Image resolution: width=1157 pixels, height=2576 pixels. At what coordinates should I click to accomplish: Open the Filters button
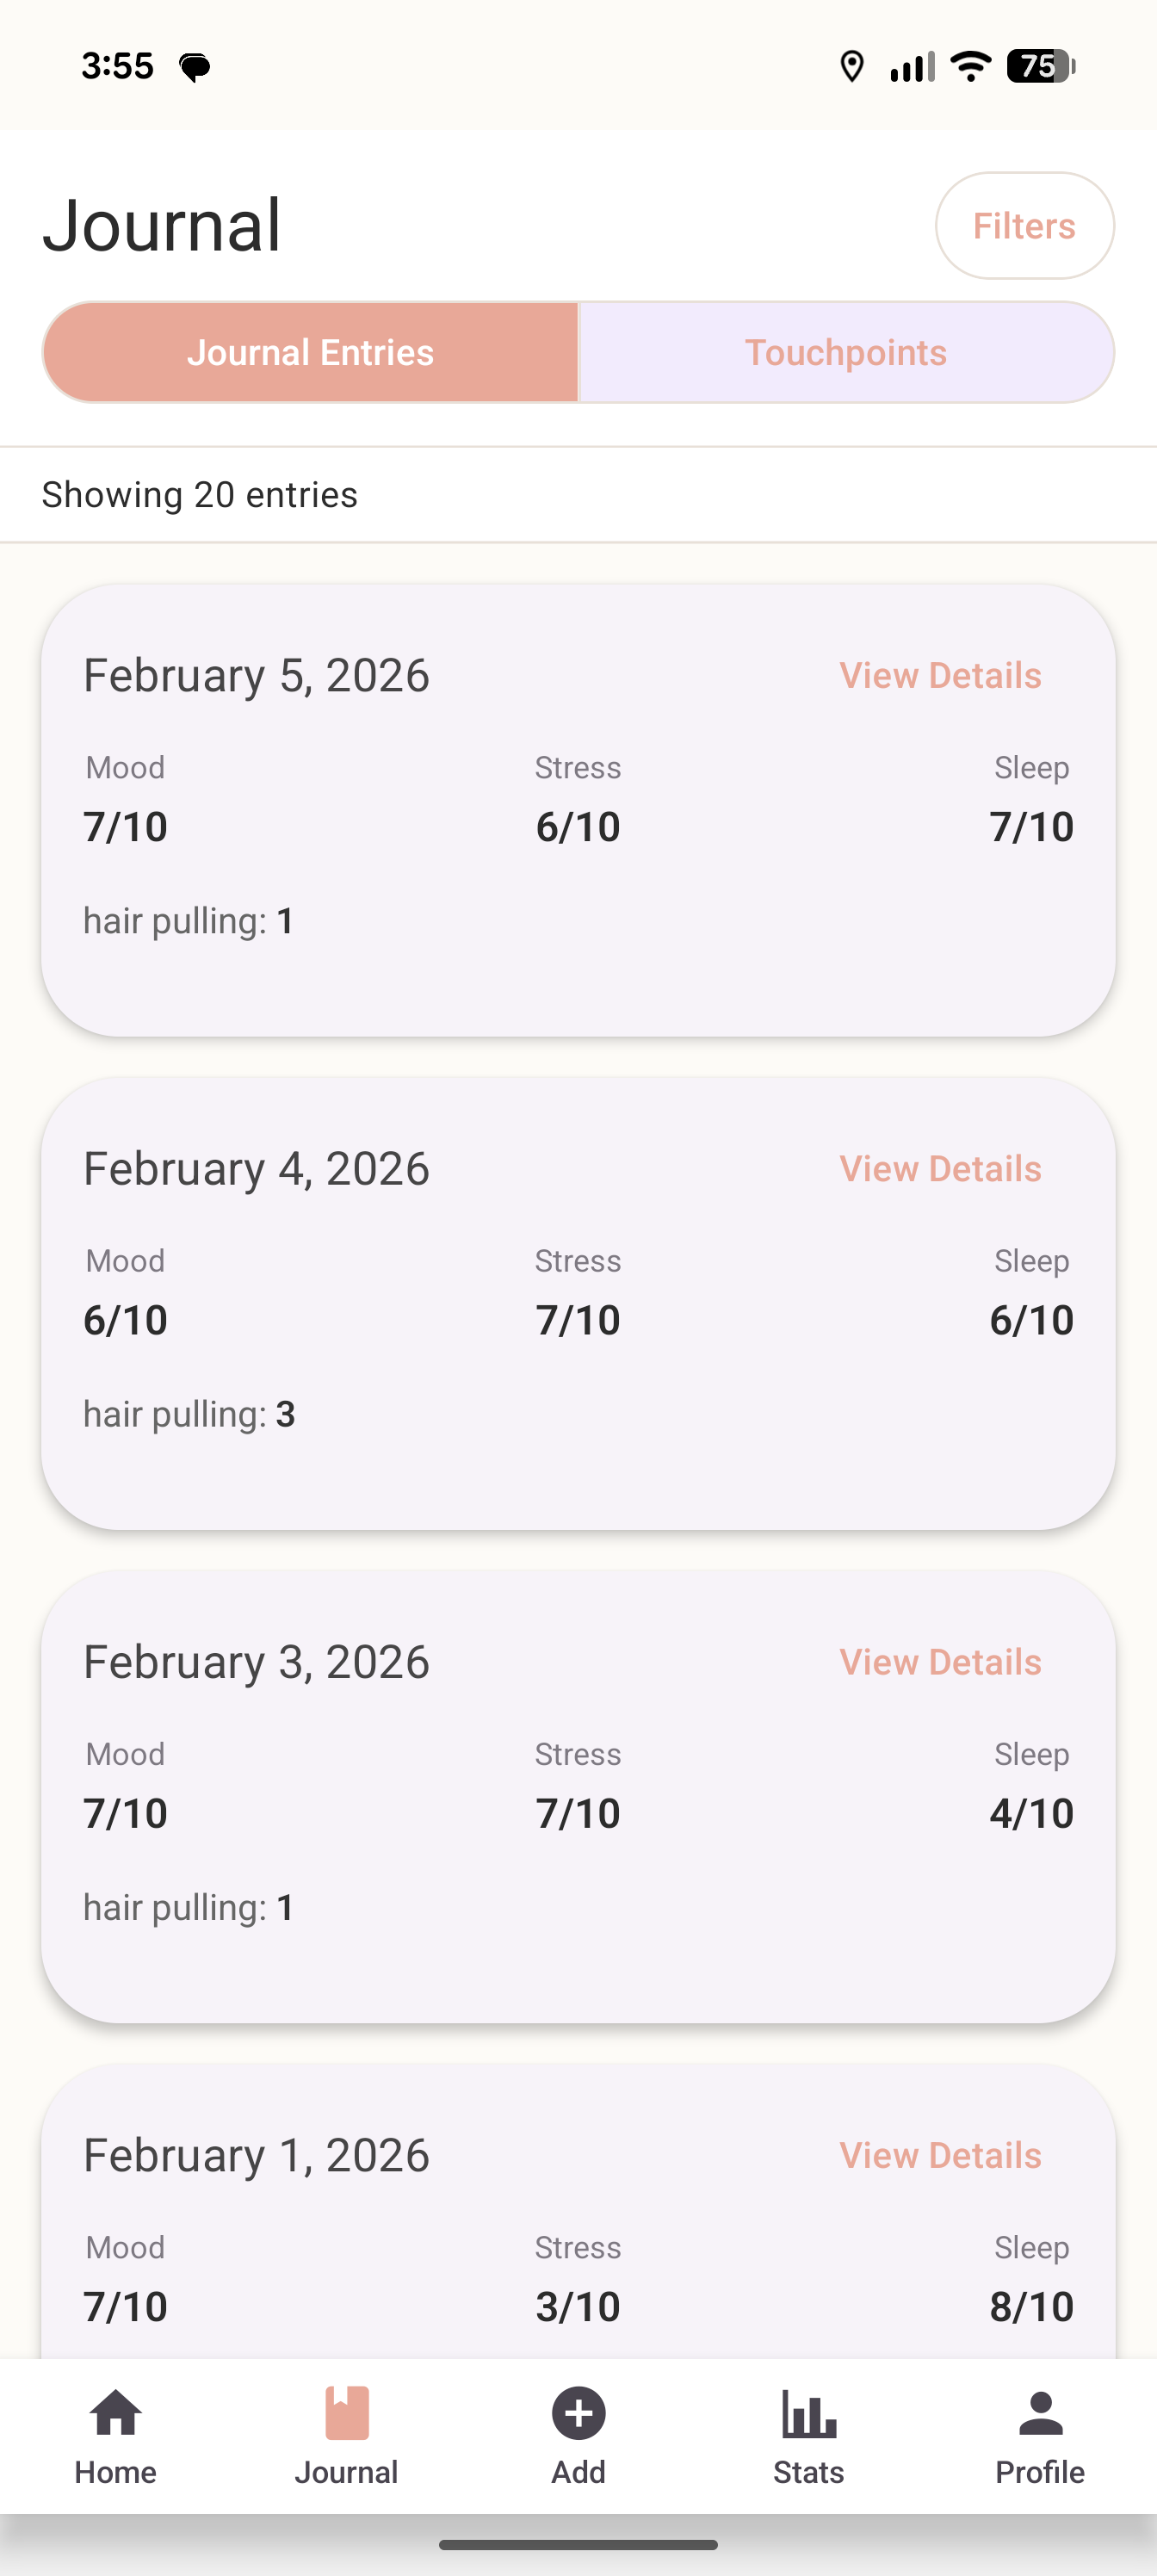pos(1024,226)
